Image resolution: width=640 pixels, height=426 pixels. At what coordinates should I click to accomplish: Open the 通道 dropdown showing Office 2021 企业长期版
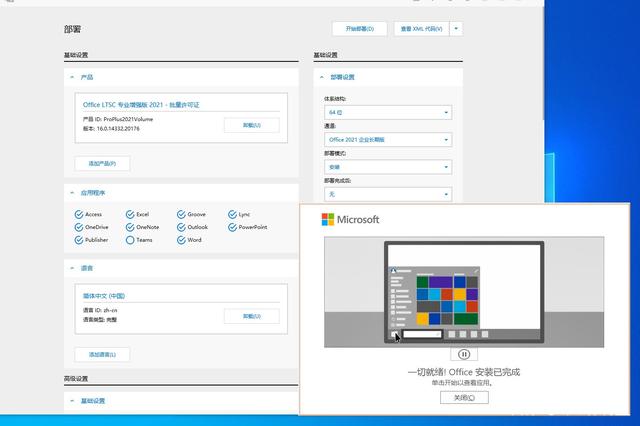click(388, 140)
